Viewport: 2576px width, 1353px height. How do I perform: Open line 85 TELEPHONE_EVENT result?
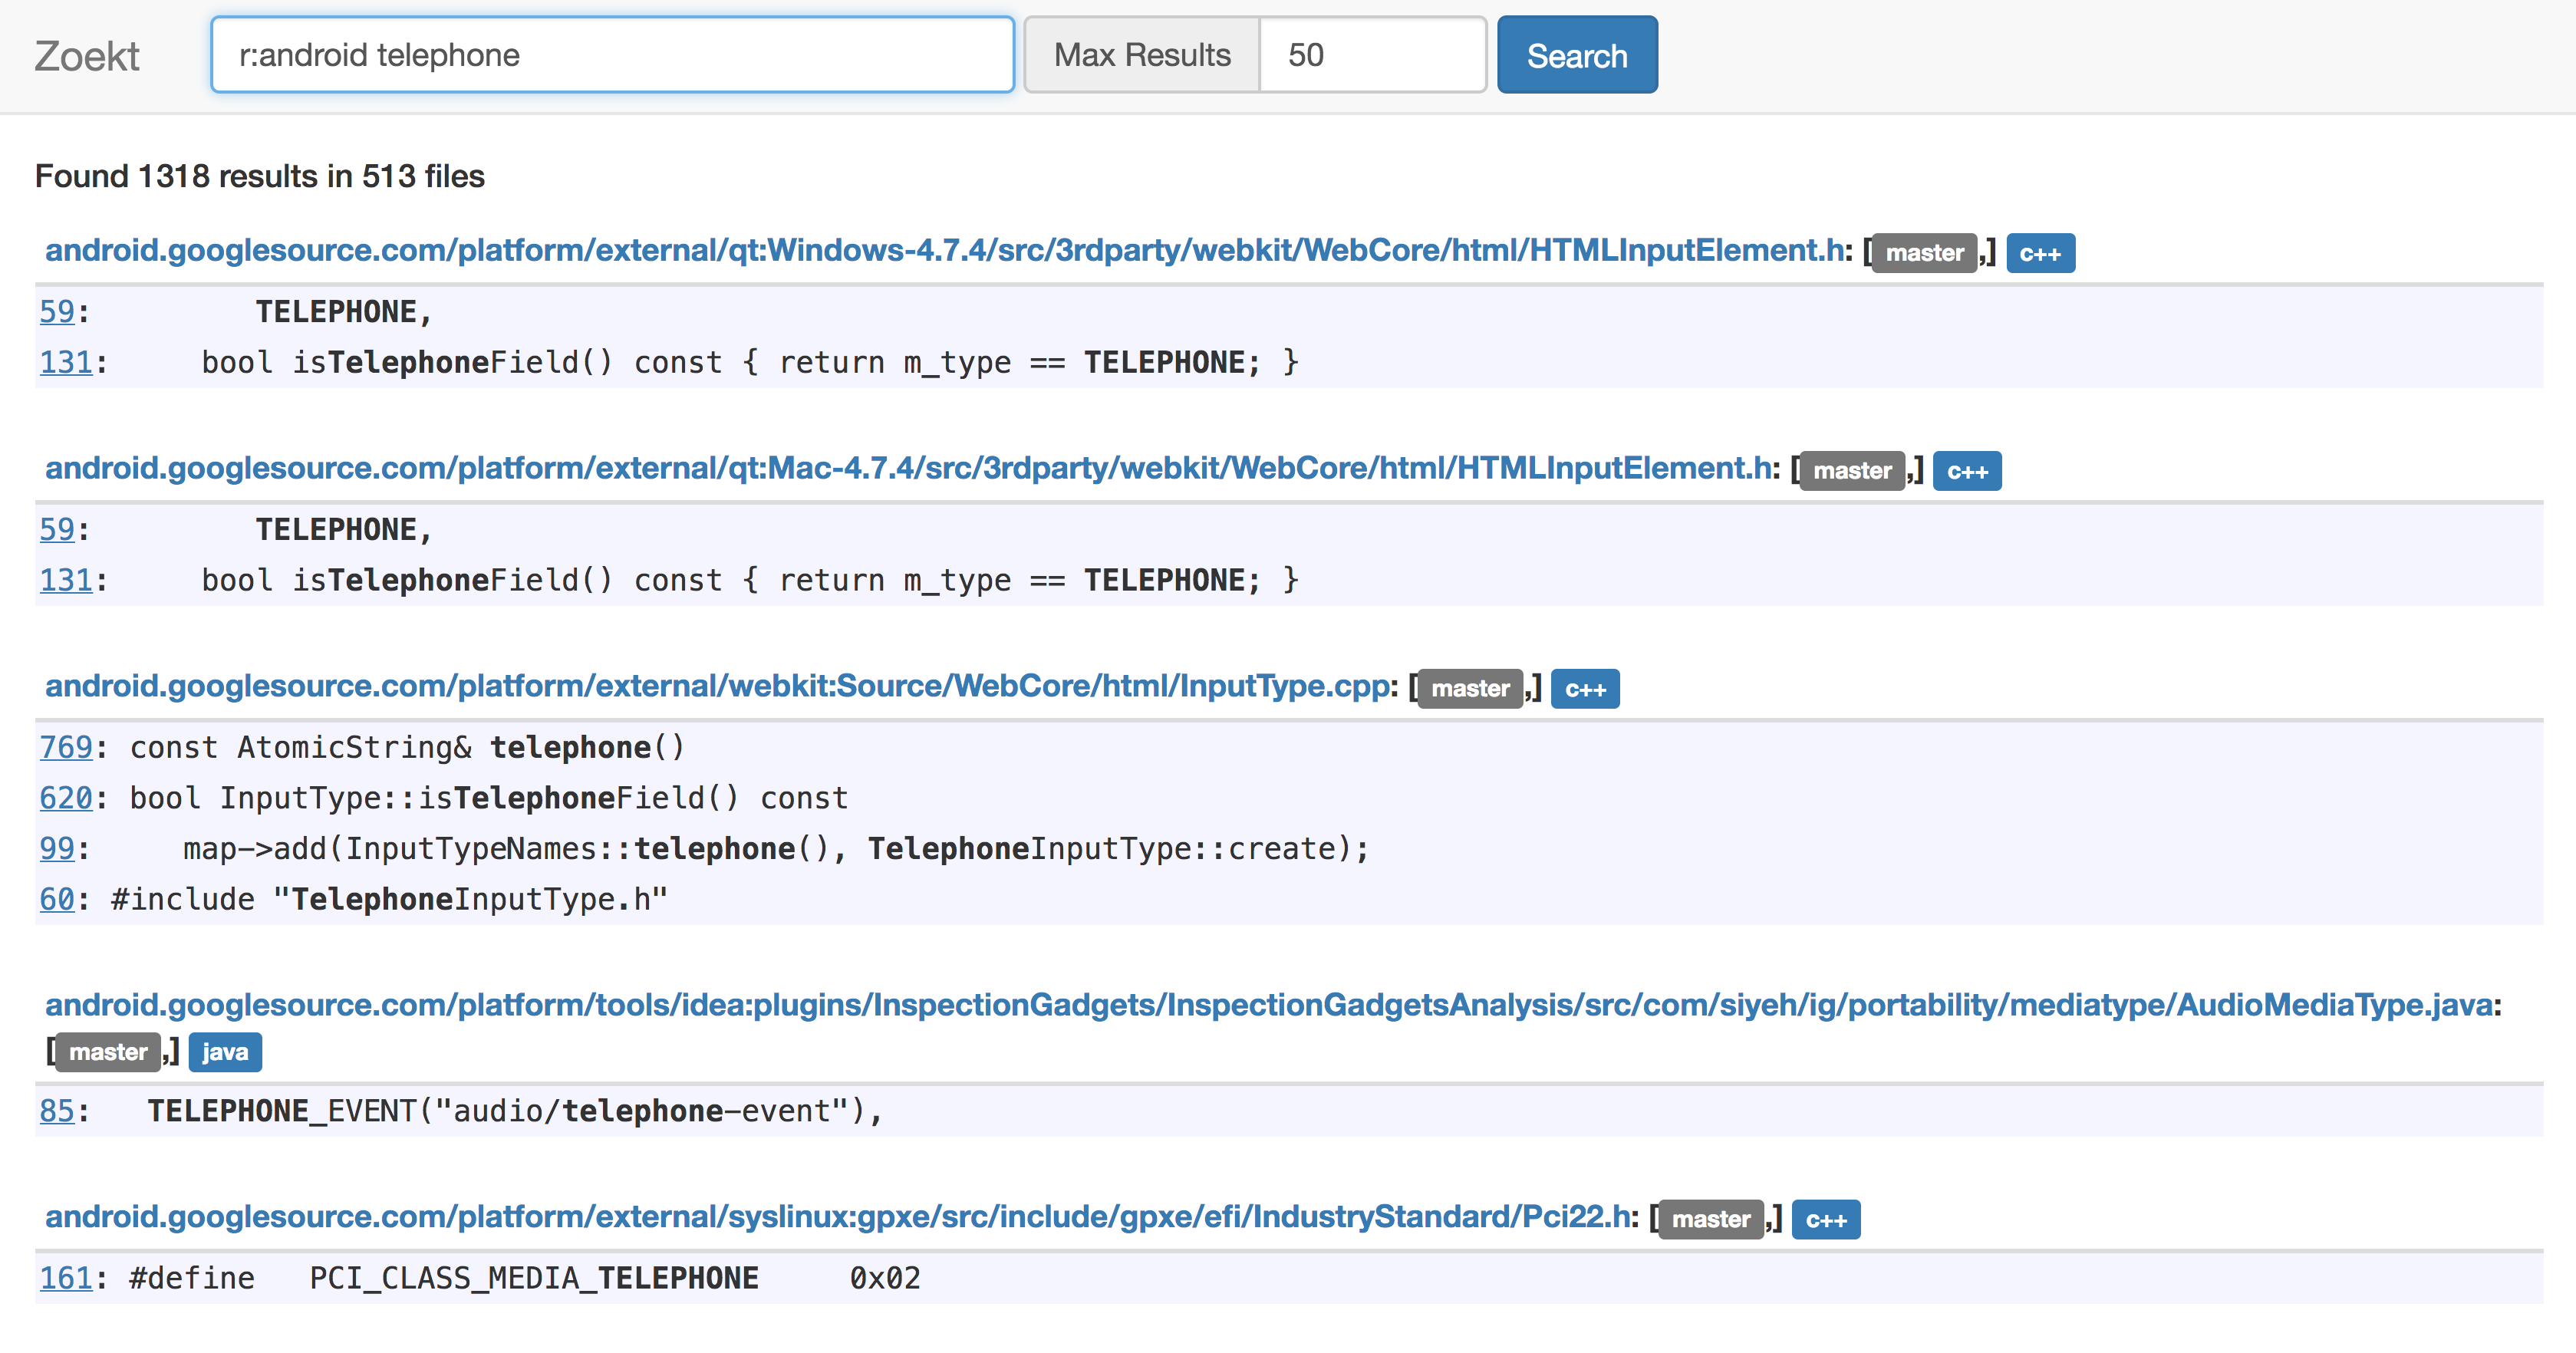click(x=57, y=1110)
